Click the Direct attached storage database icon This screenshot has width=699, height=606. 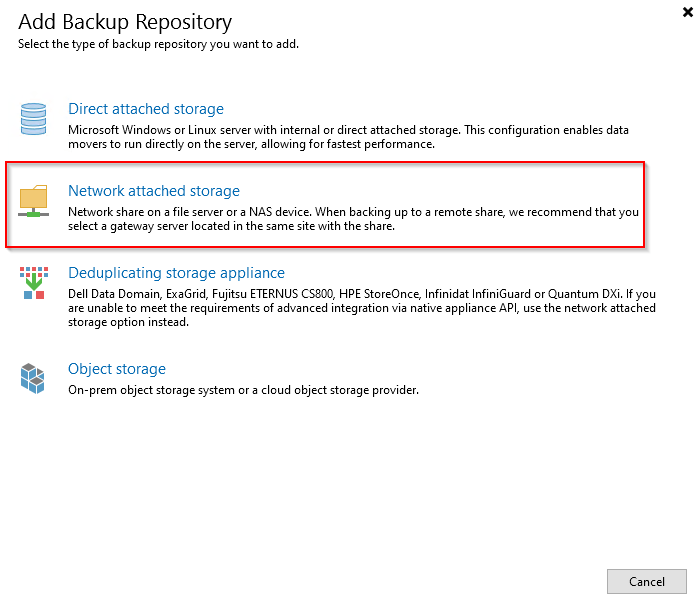tap(34, 118)
